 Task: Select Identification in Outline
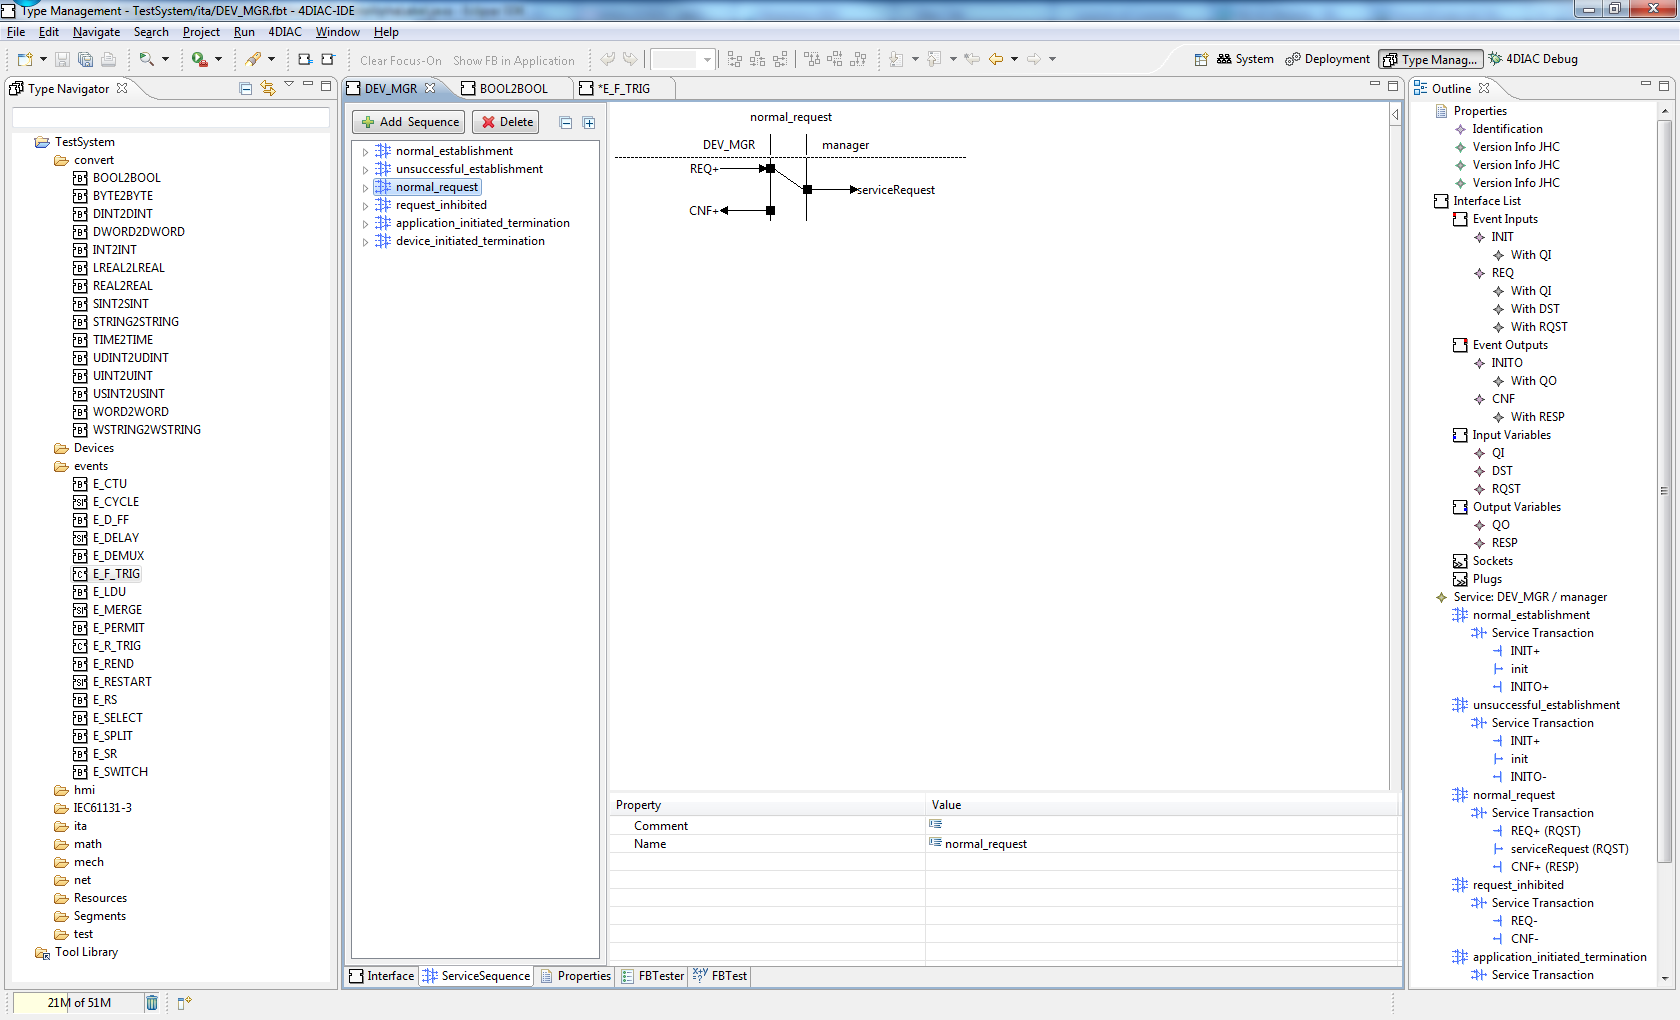(1507, 129)
